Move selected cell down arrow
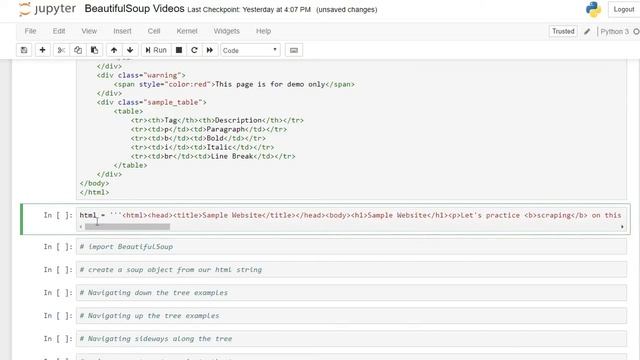Viewport: 640px width, 360px height. pyautogui.click(x=130, y=50)
